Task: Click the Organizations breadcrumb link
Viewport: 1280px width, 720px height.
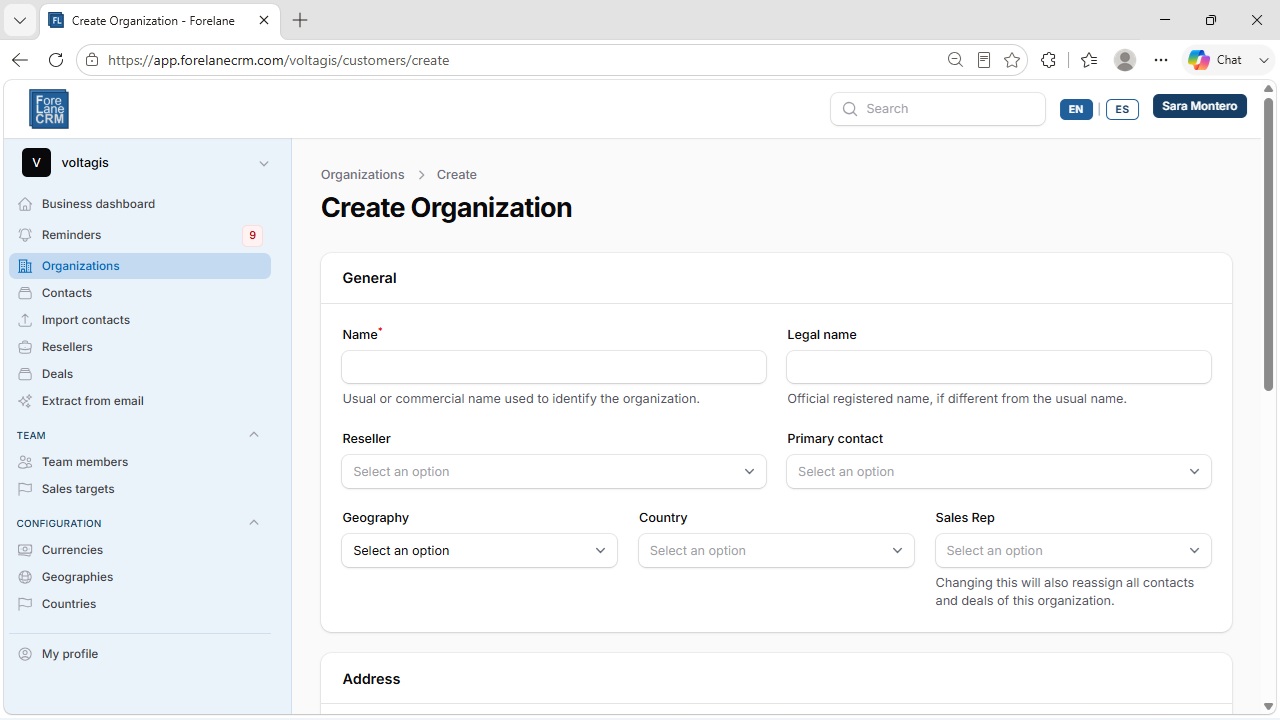Action: (362, 174)
